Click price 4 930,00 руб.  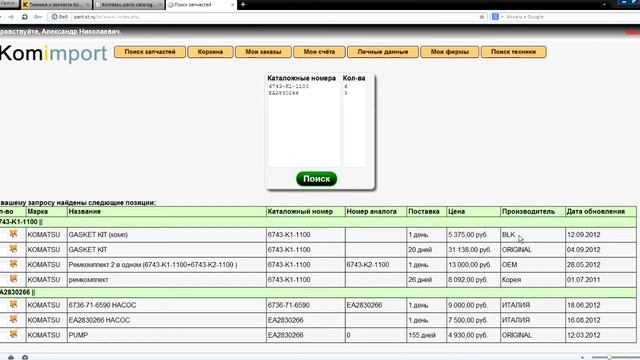[x=467, y=335]
